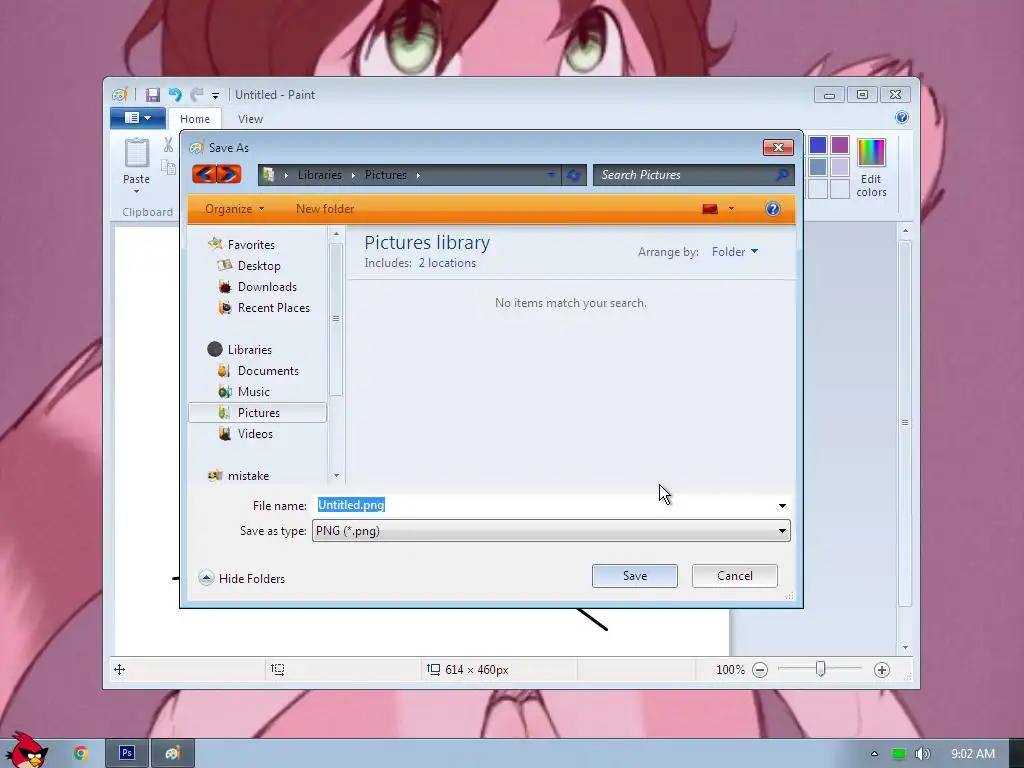Click the navigation pane scroll down arrow
This screenshot has width=1024, height=768.
tap(336, 475)
